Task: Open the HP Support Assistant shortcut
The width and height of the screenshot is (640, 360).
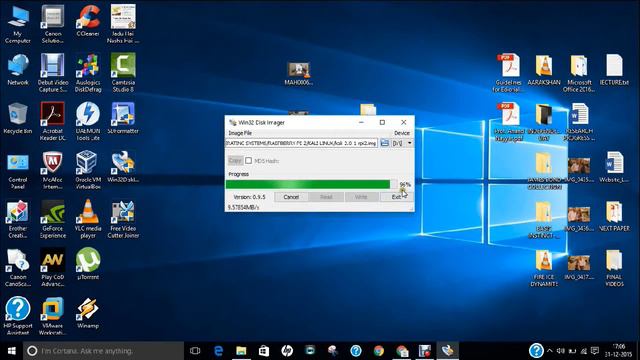Action: point(18,316)
